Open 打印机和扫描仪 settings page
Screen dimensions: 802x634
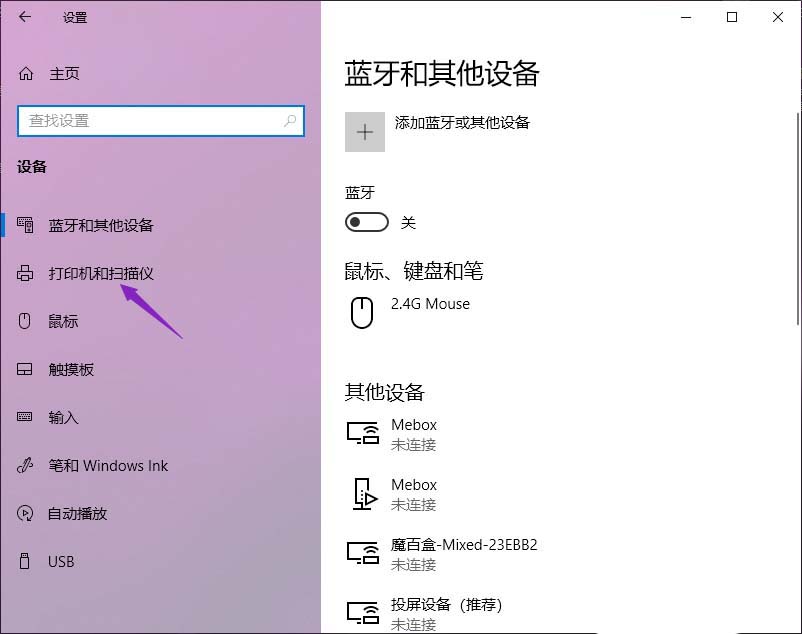pos(101,274)
